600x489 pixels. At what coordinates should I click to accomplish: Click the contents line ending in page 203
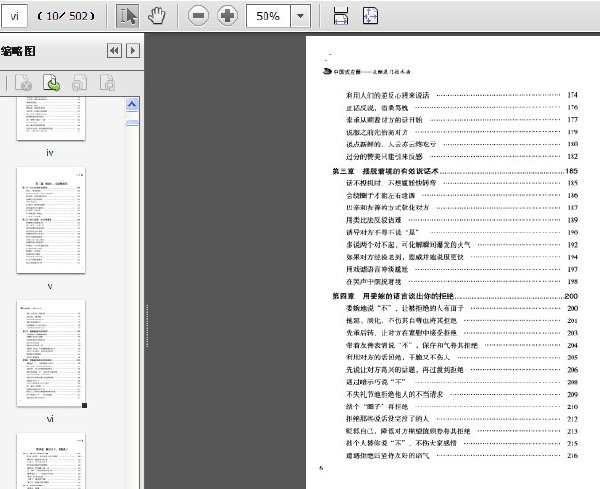tap(461, 333)
